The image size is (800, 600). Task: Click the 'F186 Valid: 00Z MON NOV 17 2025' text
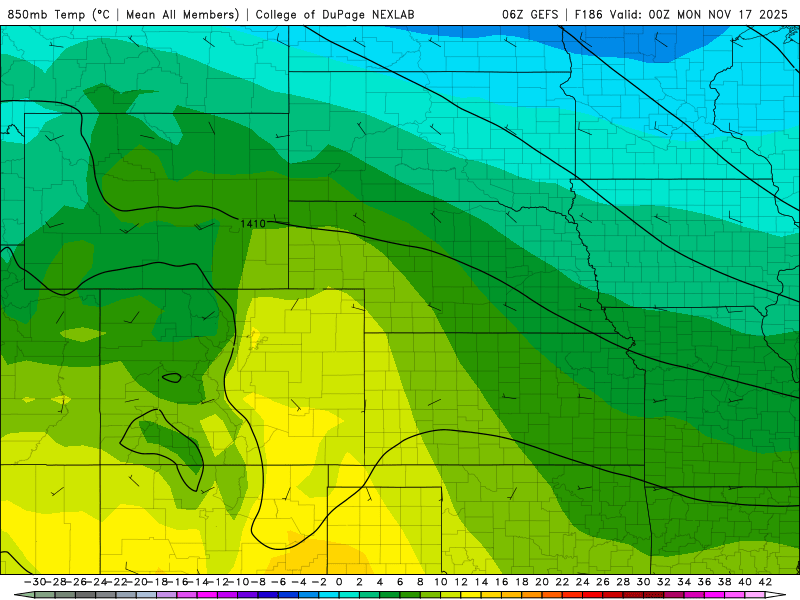click(681, 14)
